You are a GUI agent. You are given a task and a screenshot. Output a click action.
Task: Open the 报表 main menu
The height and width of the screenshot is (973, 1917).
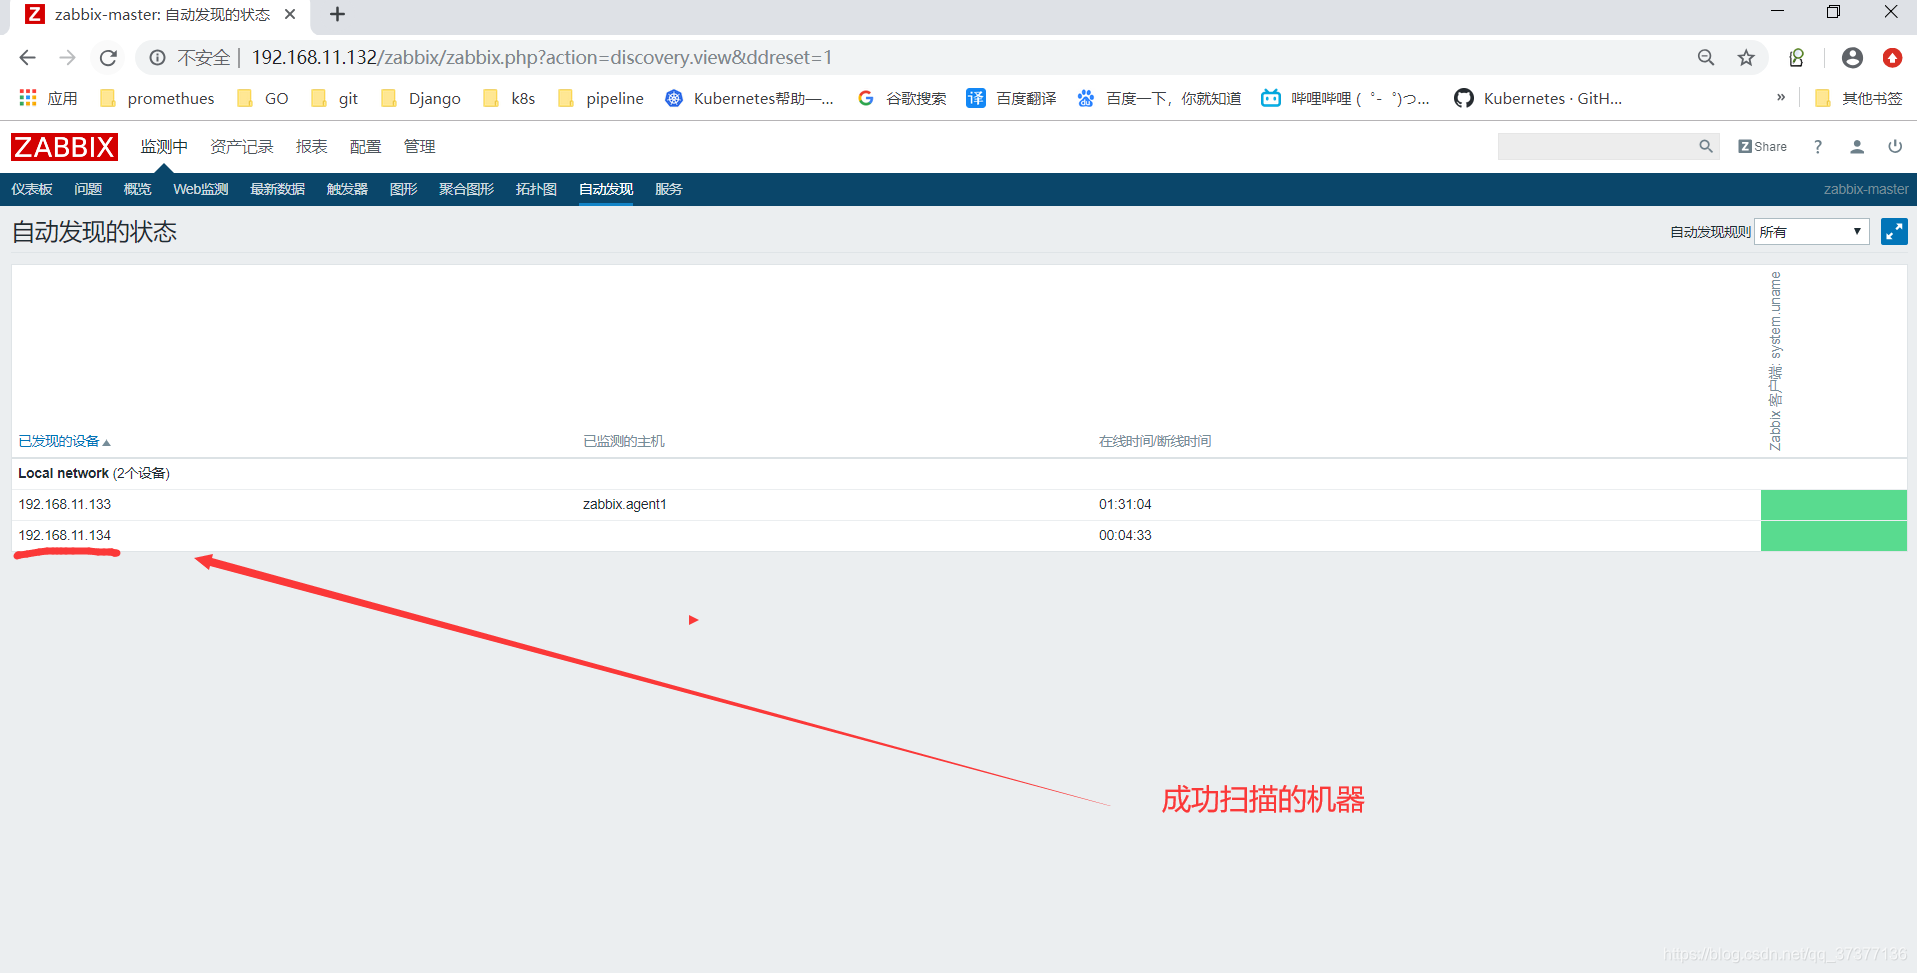[311, 147]
